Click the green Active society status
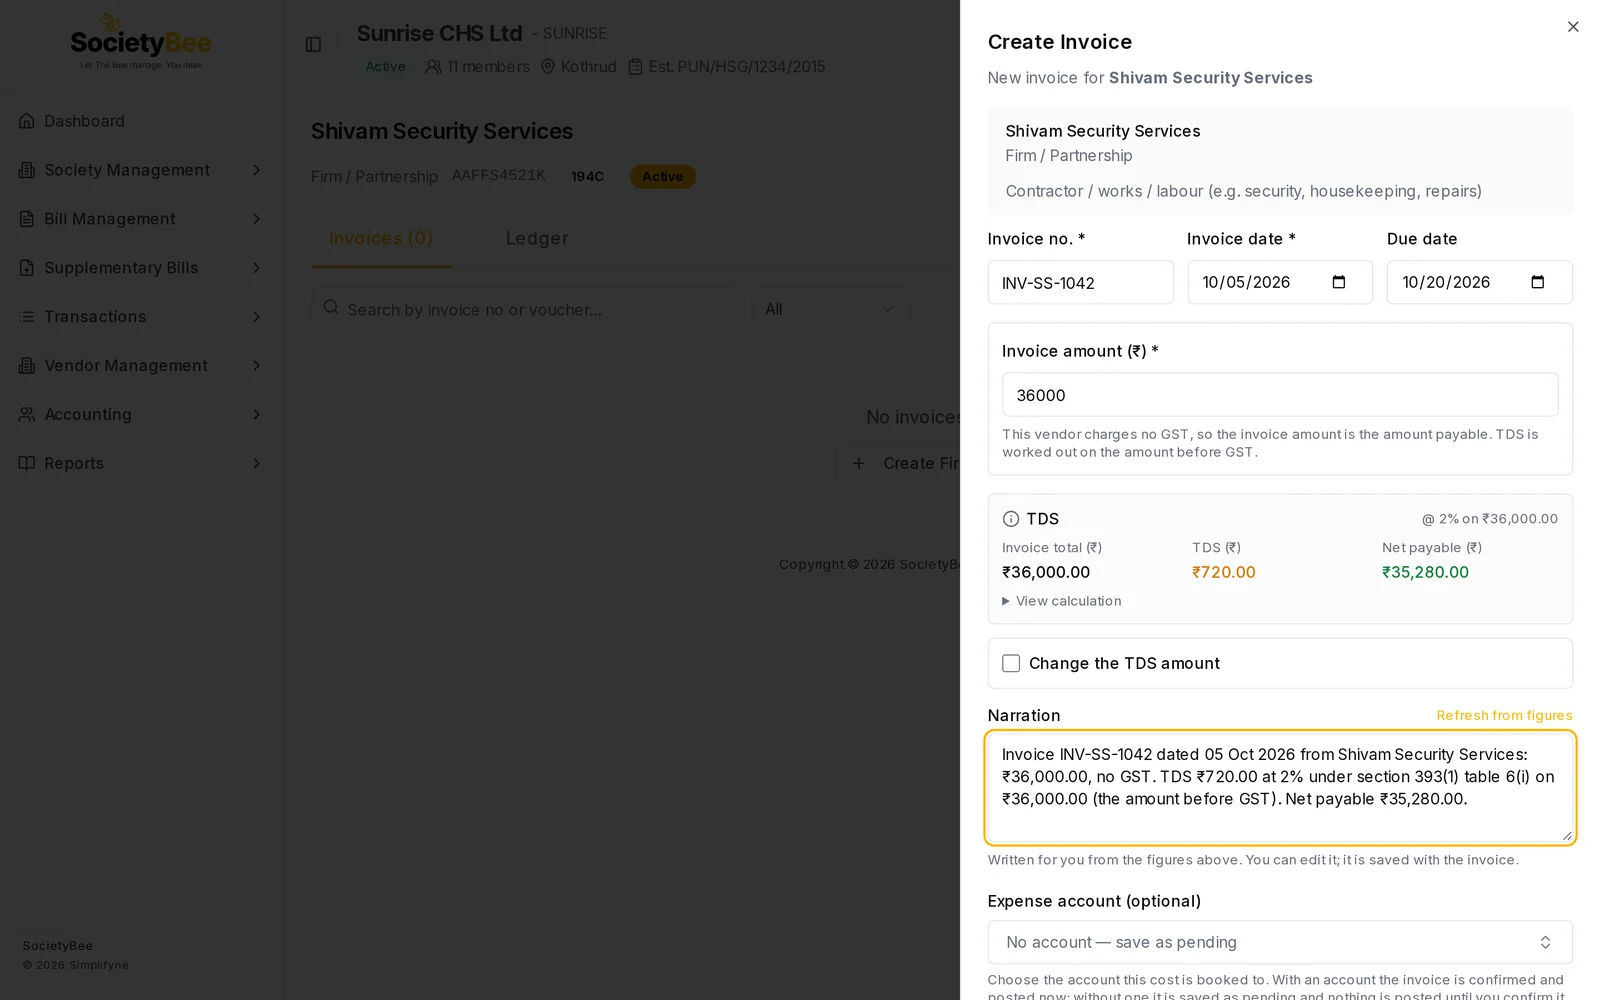 [x=385, y=67]
